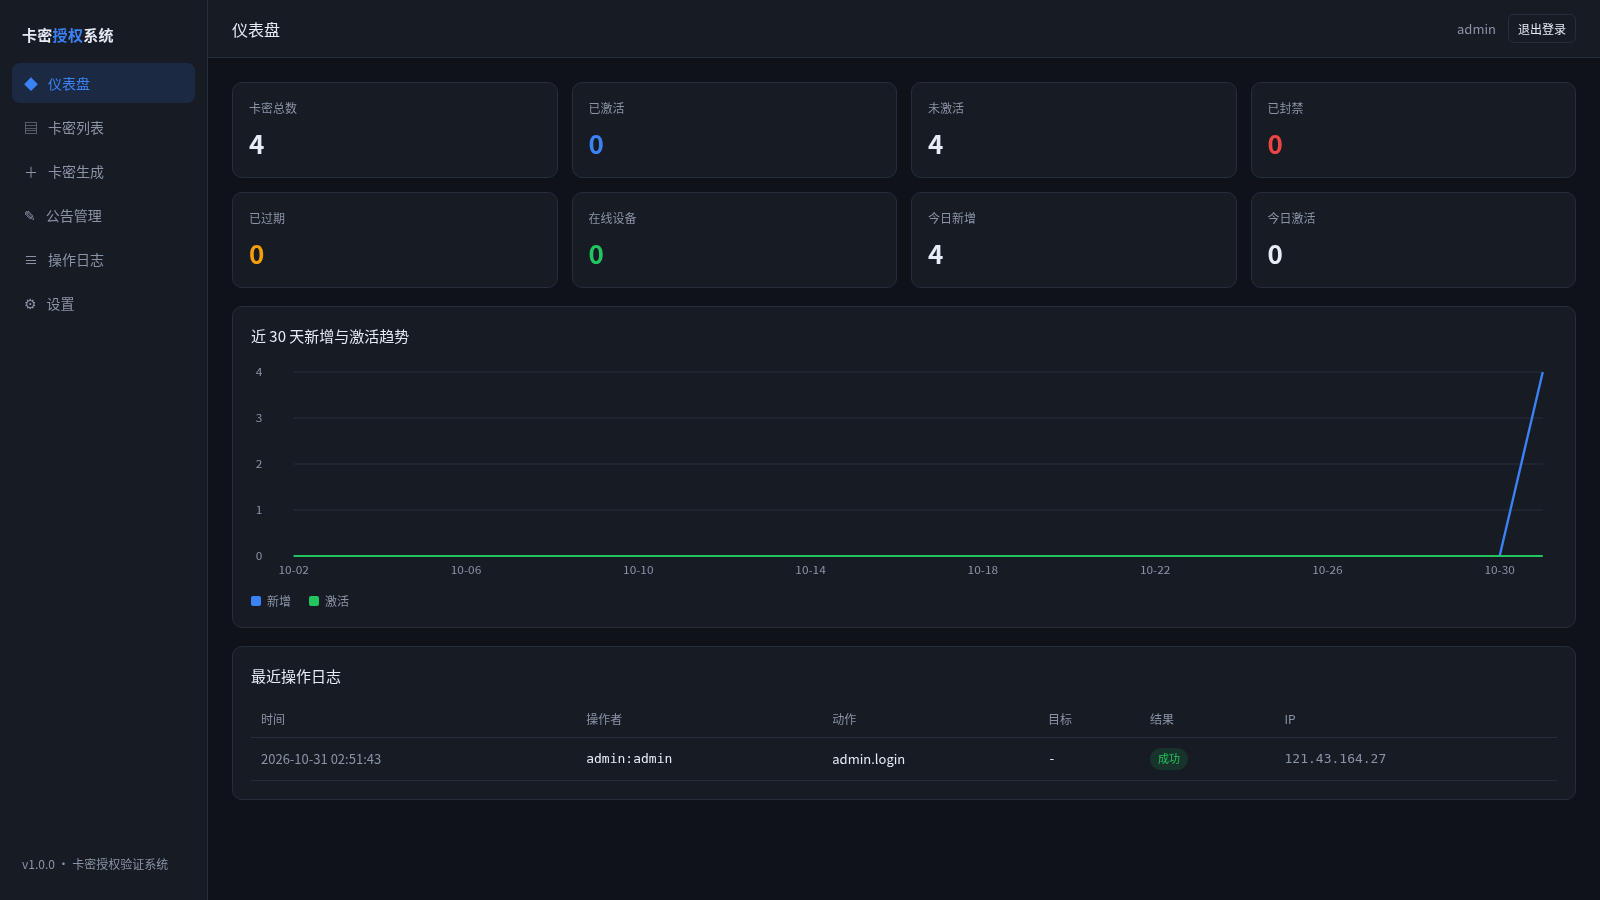Click the 今日新增 stat card
The height and width of the screenshot is (900, 1600).
click(1073, 240)
